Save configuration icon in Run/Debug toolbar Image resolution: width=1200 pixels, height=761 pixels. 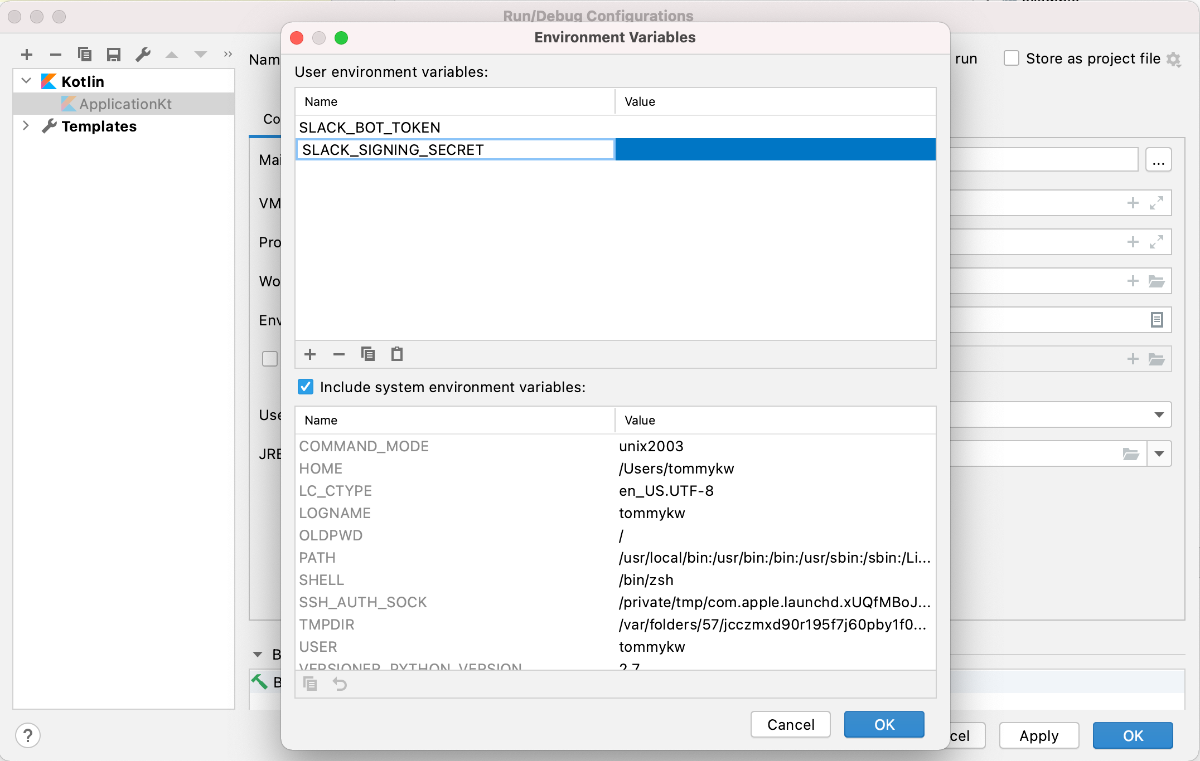coord(114,54)
